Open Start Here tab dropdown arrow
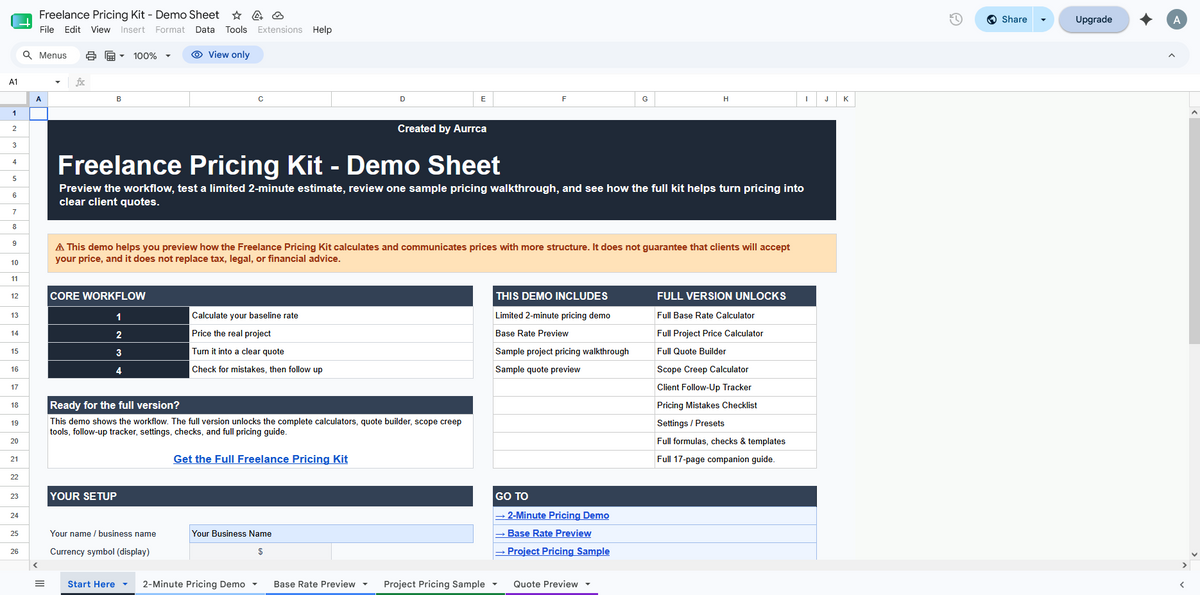 pos(125,584)
